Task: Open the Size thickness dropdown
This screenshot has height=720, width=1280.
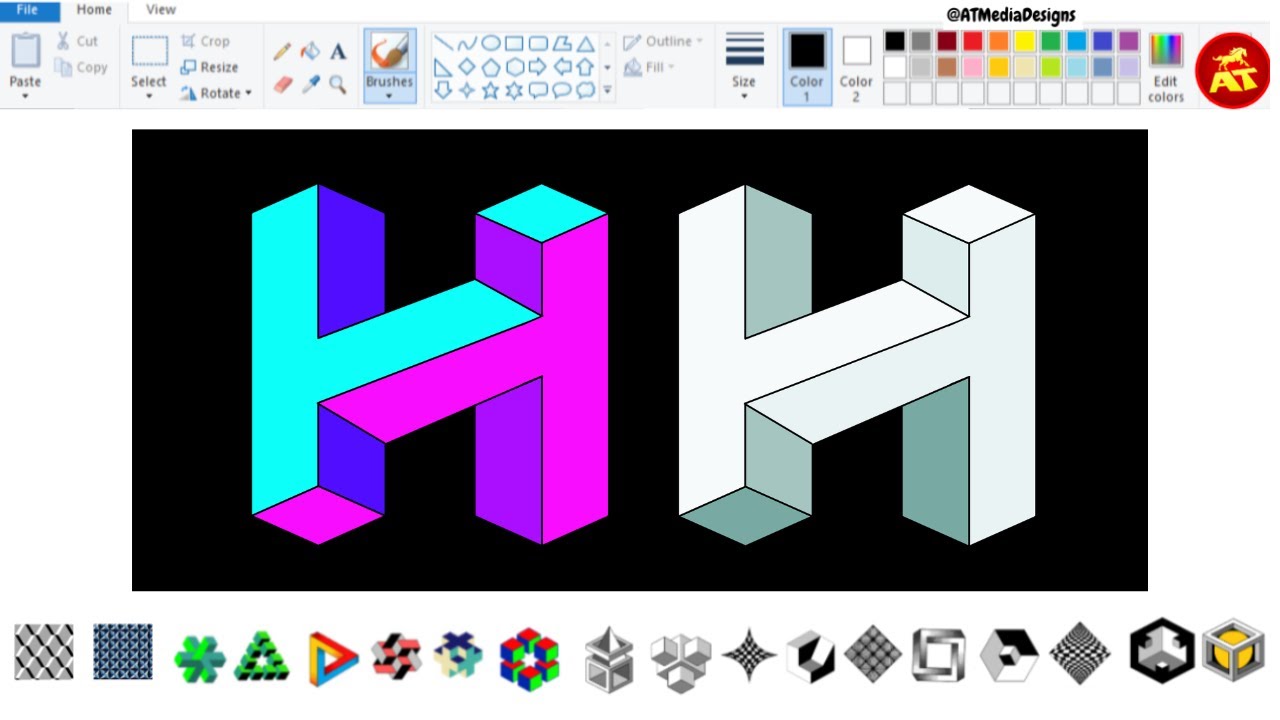Action: (x=744, y=96)
